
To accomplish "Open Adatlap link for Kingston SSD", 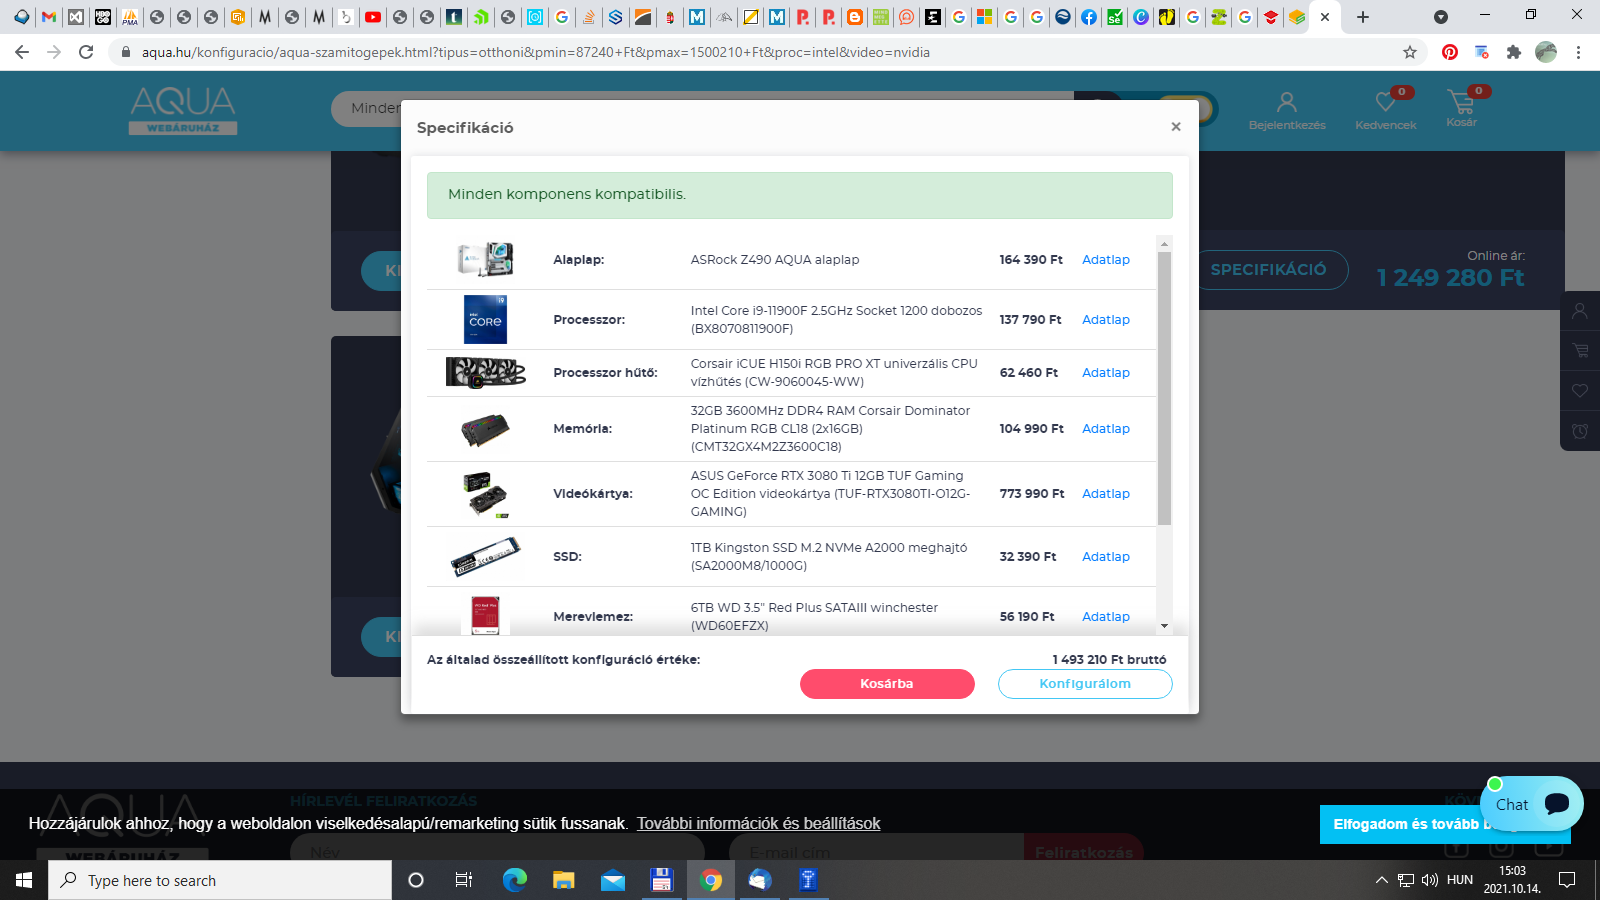I will [1106, 557].
